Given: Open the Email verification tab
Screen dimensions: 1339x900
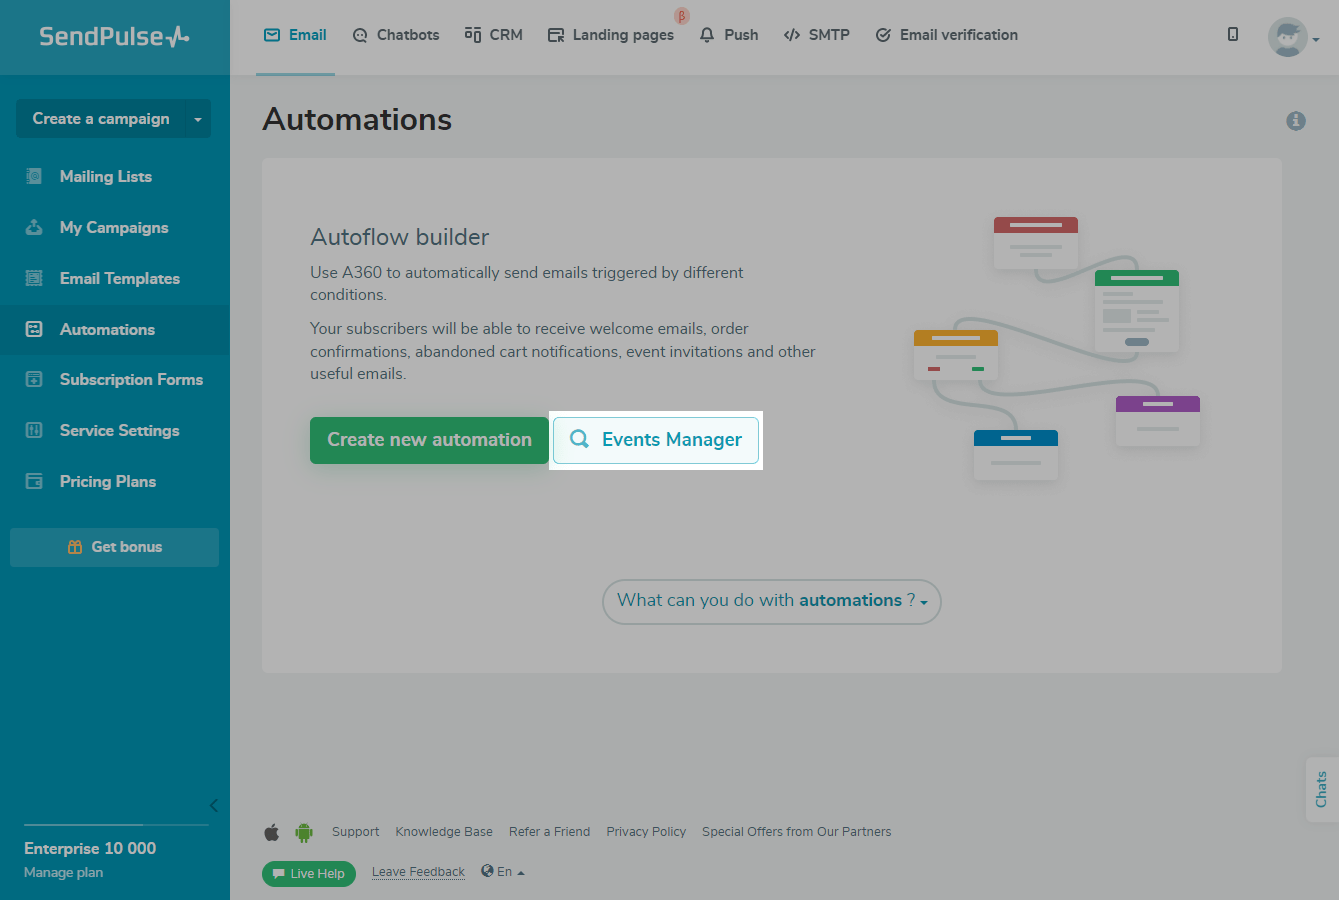Looking at the screenshot, I should pos(946,35).
